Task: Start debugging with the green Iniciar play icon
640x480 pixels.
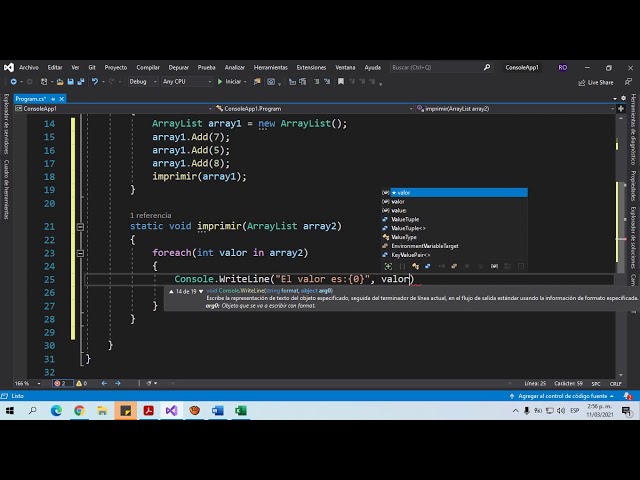Action: click(220, 82)
